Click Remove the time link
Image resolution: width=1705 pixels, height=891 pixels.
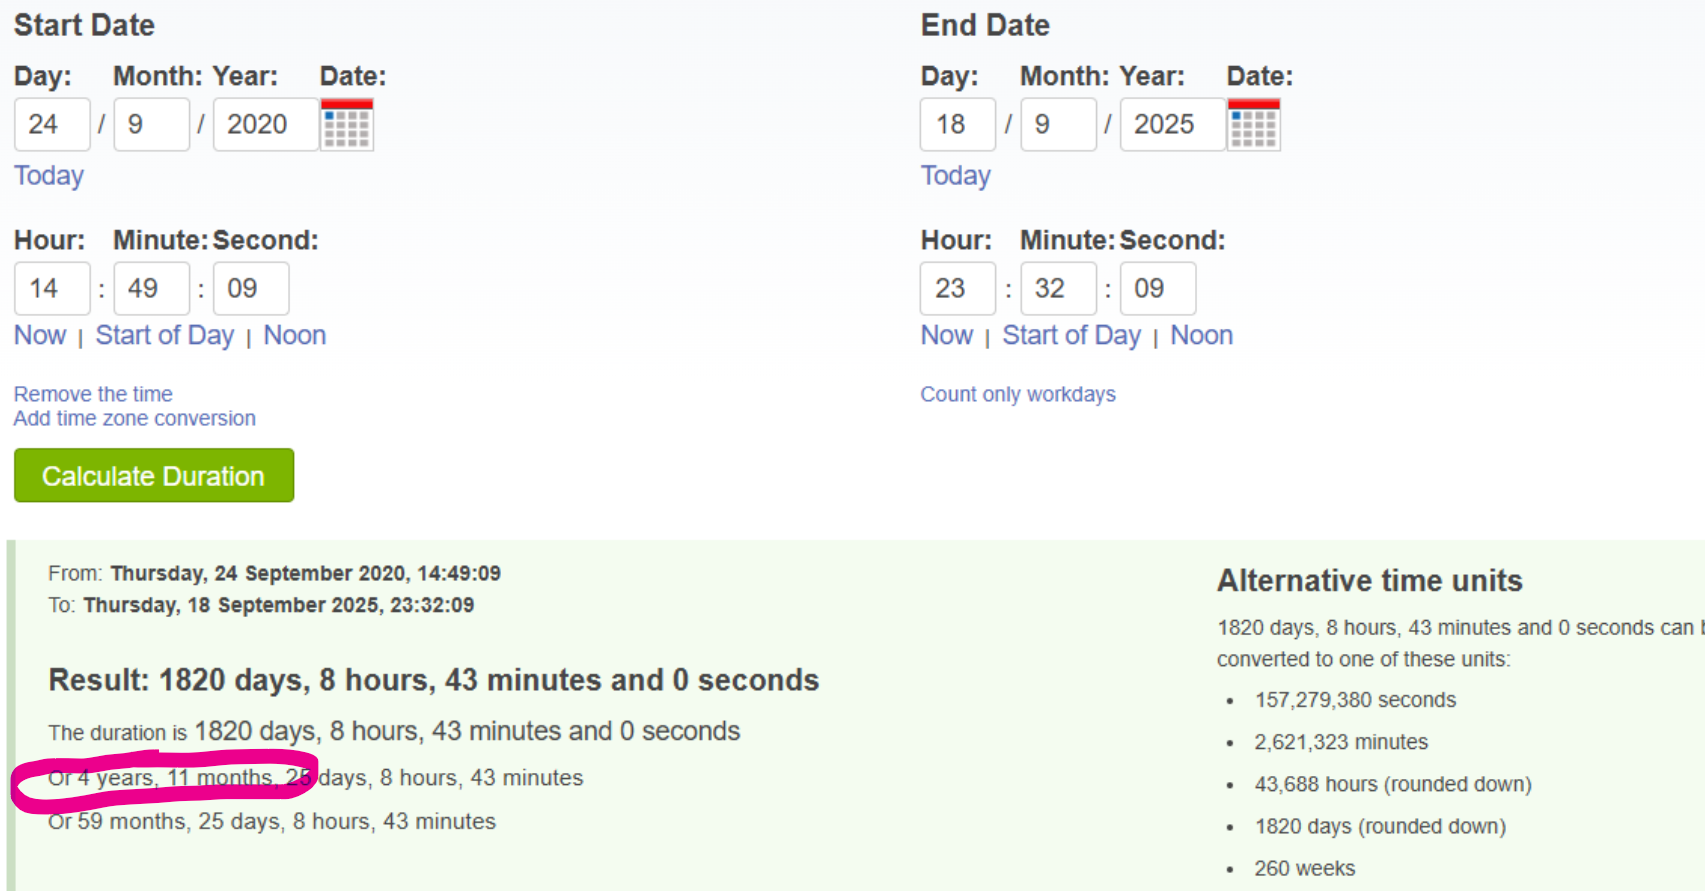click(x=93, y=394)
